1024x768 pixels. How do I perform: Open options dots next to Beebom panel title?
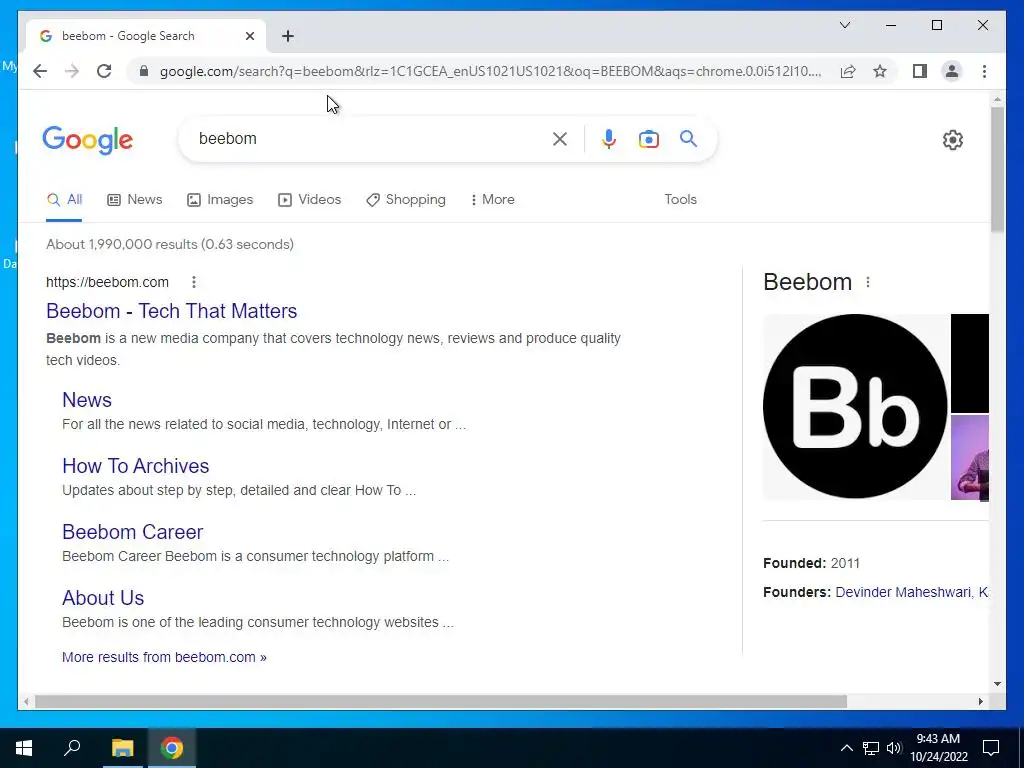pyautogui.click(x=868, y=282)
